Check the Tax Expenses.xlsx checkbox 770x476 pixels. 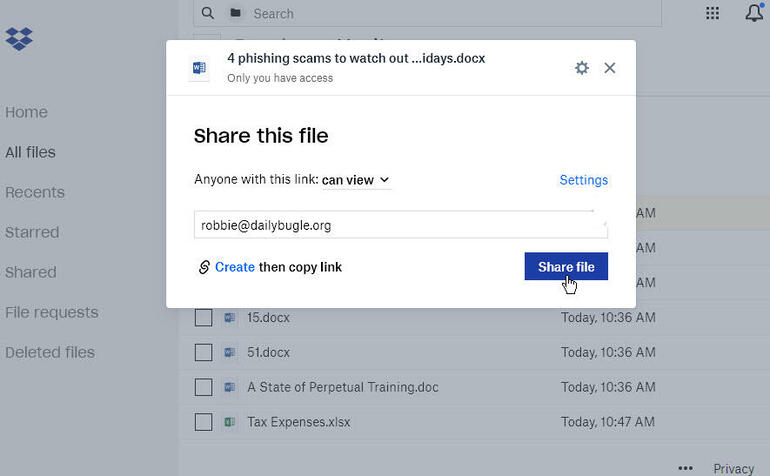click(x=203, y=422)
